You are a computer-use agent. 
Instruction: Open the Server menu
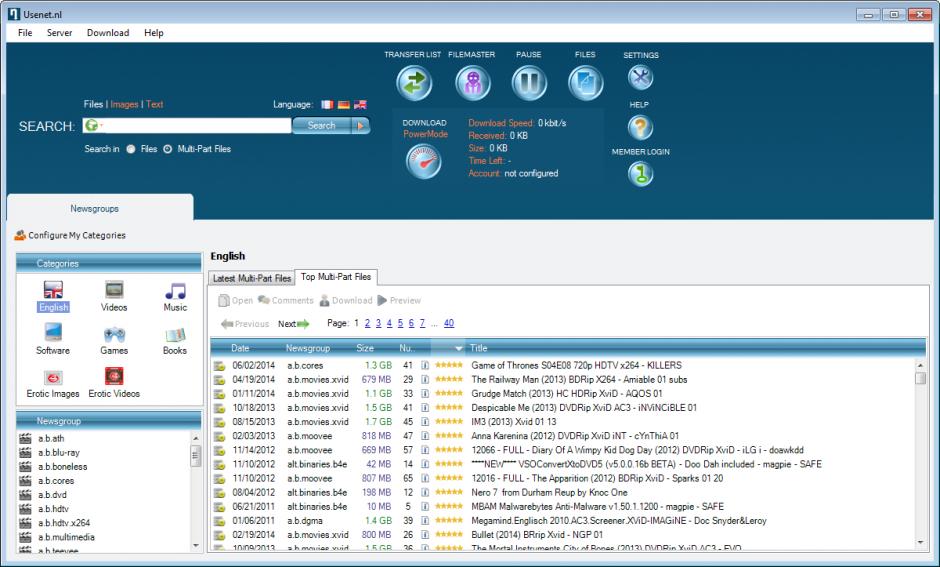59,33
